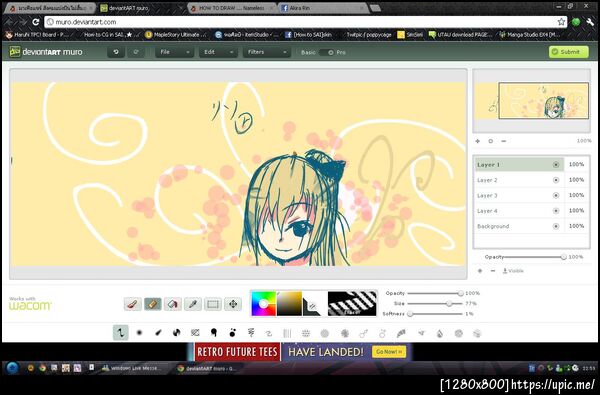Select the deviantART muro browser tab

[x=140, y=8]
